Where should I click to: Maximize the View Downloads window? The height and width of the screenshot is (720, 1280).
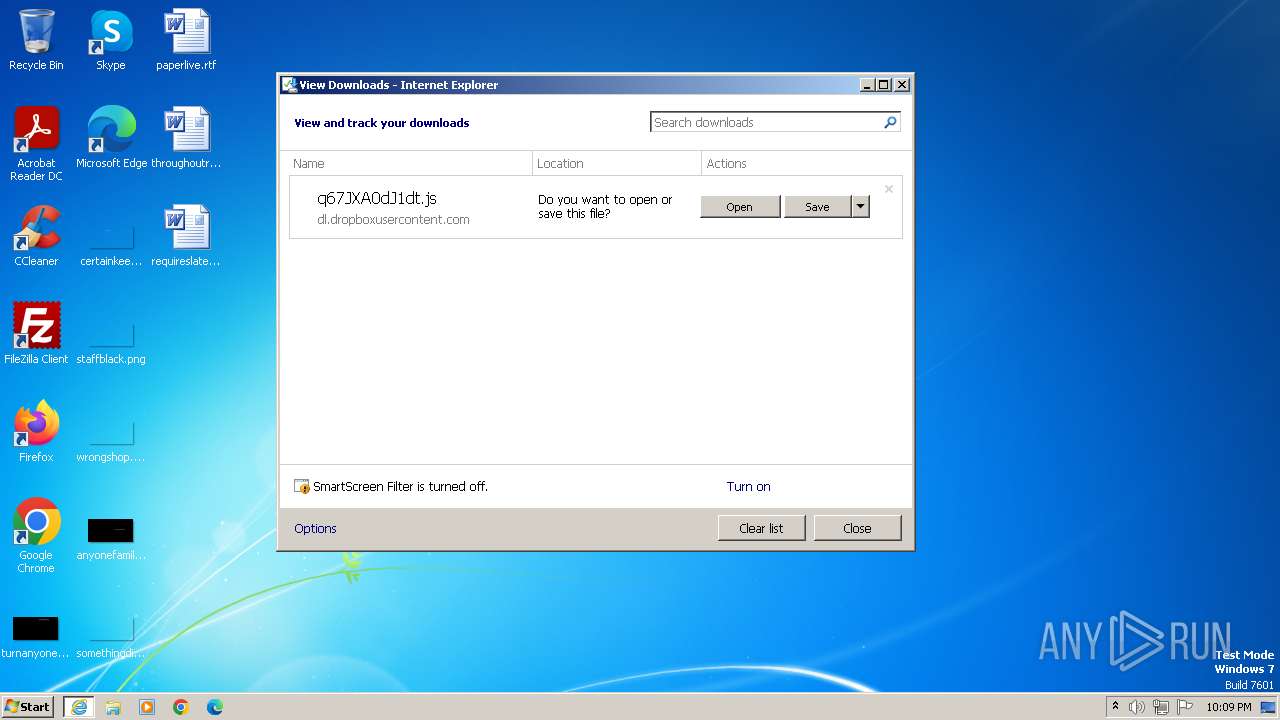[884, 85]
